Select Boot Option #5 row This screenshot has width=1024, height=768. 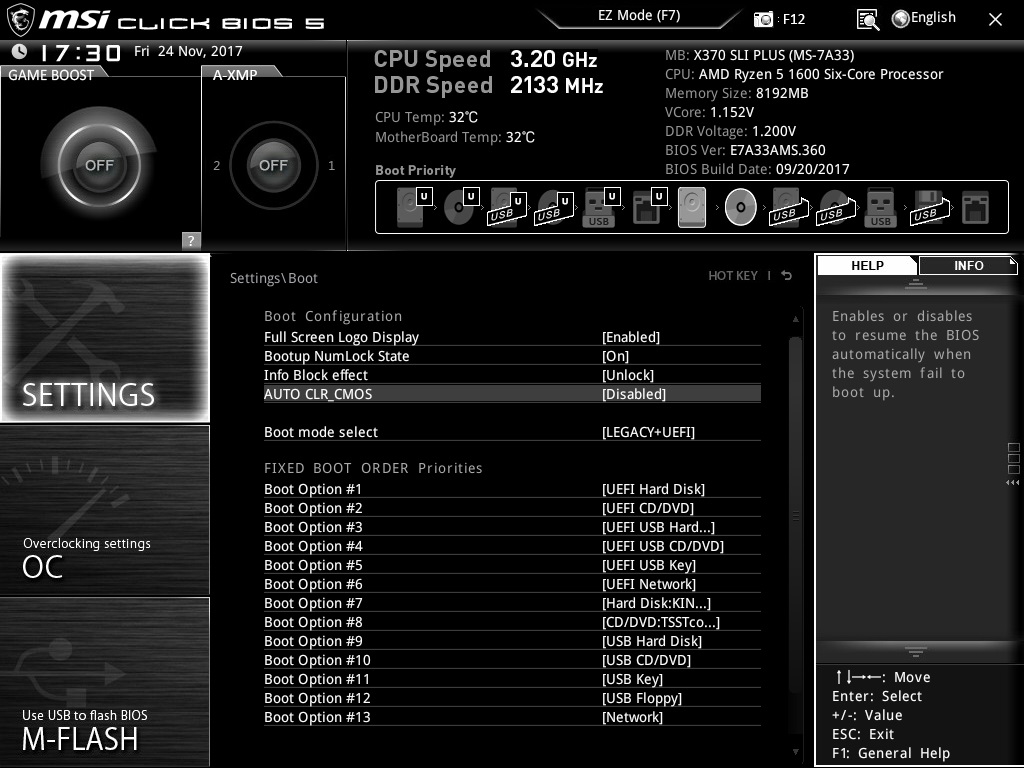pyautogui.click(x=512, y=565)
